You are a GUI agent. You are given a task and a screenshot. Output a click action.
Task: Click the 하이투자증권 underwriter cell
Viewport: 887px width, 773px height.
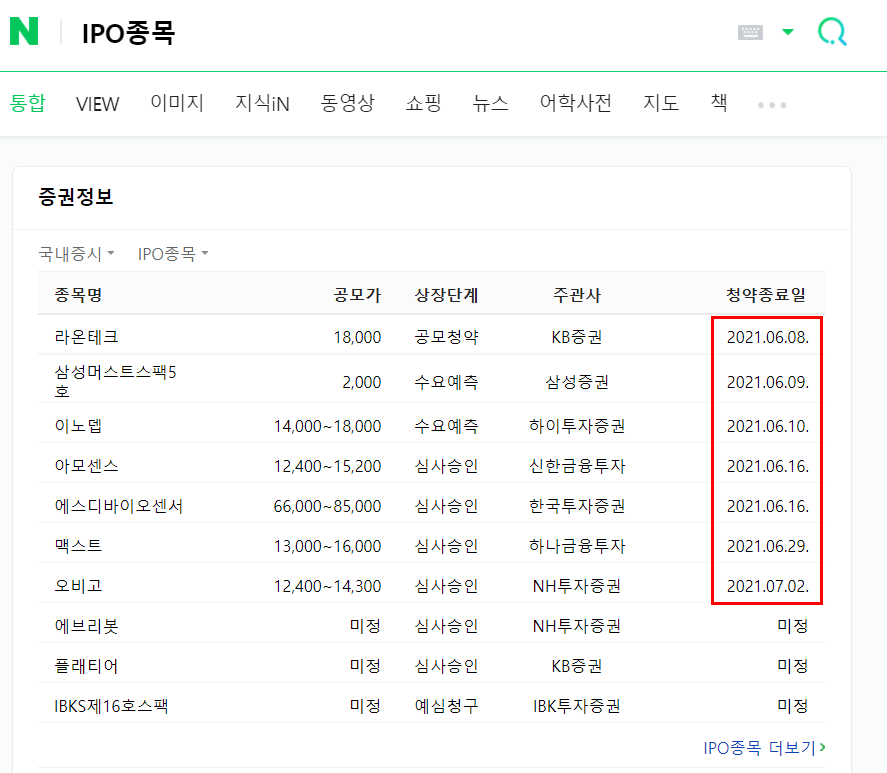576,426
